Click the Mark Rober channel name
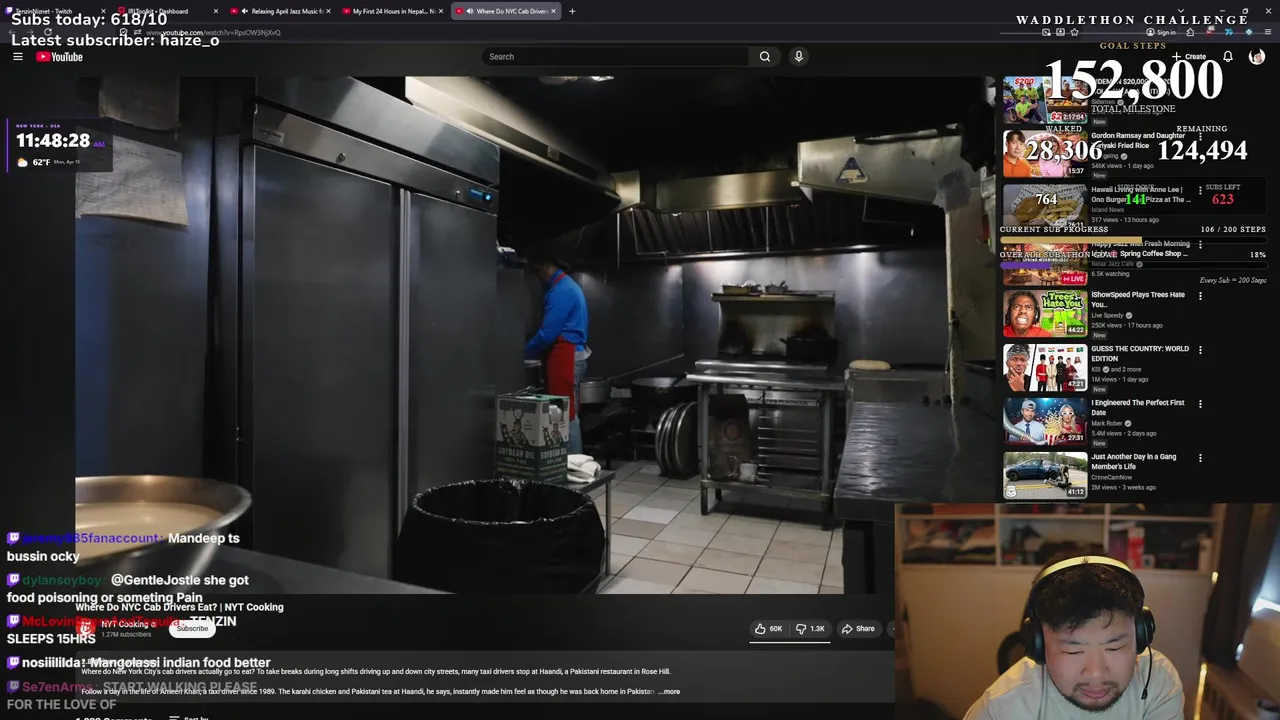 tap(1109, 423)
